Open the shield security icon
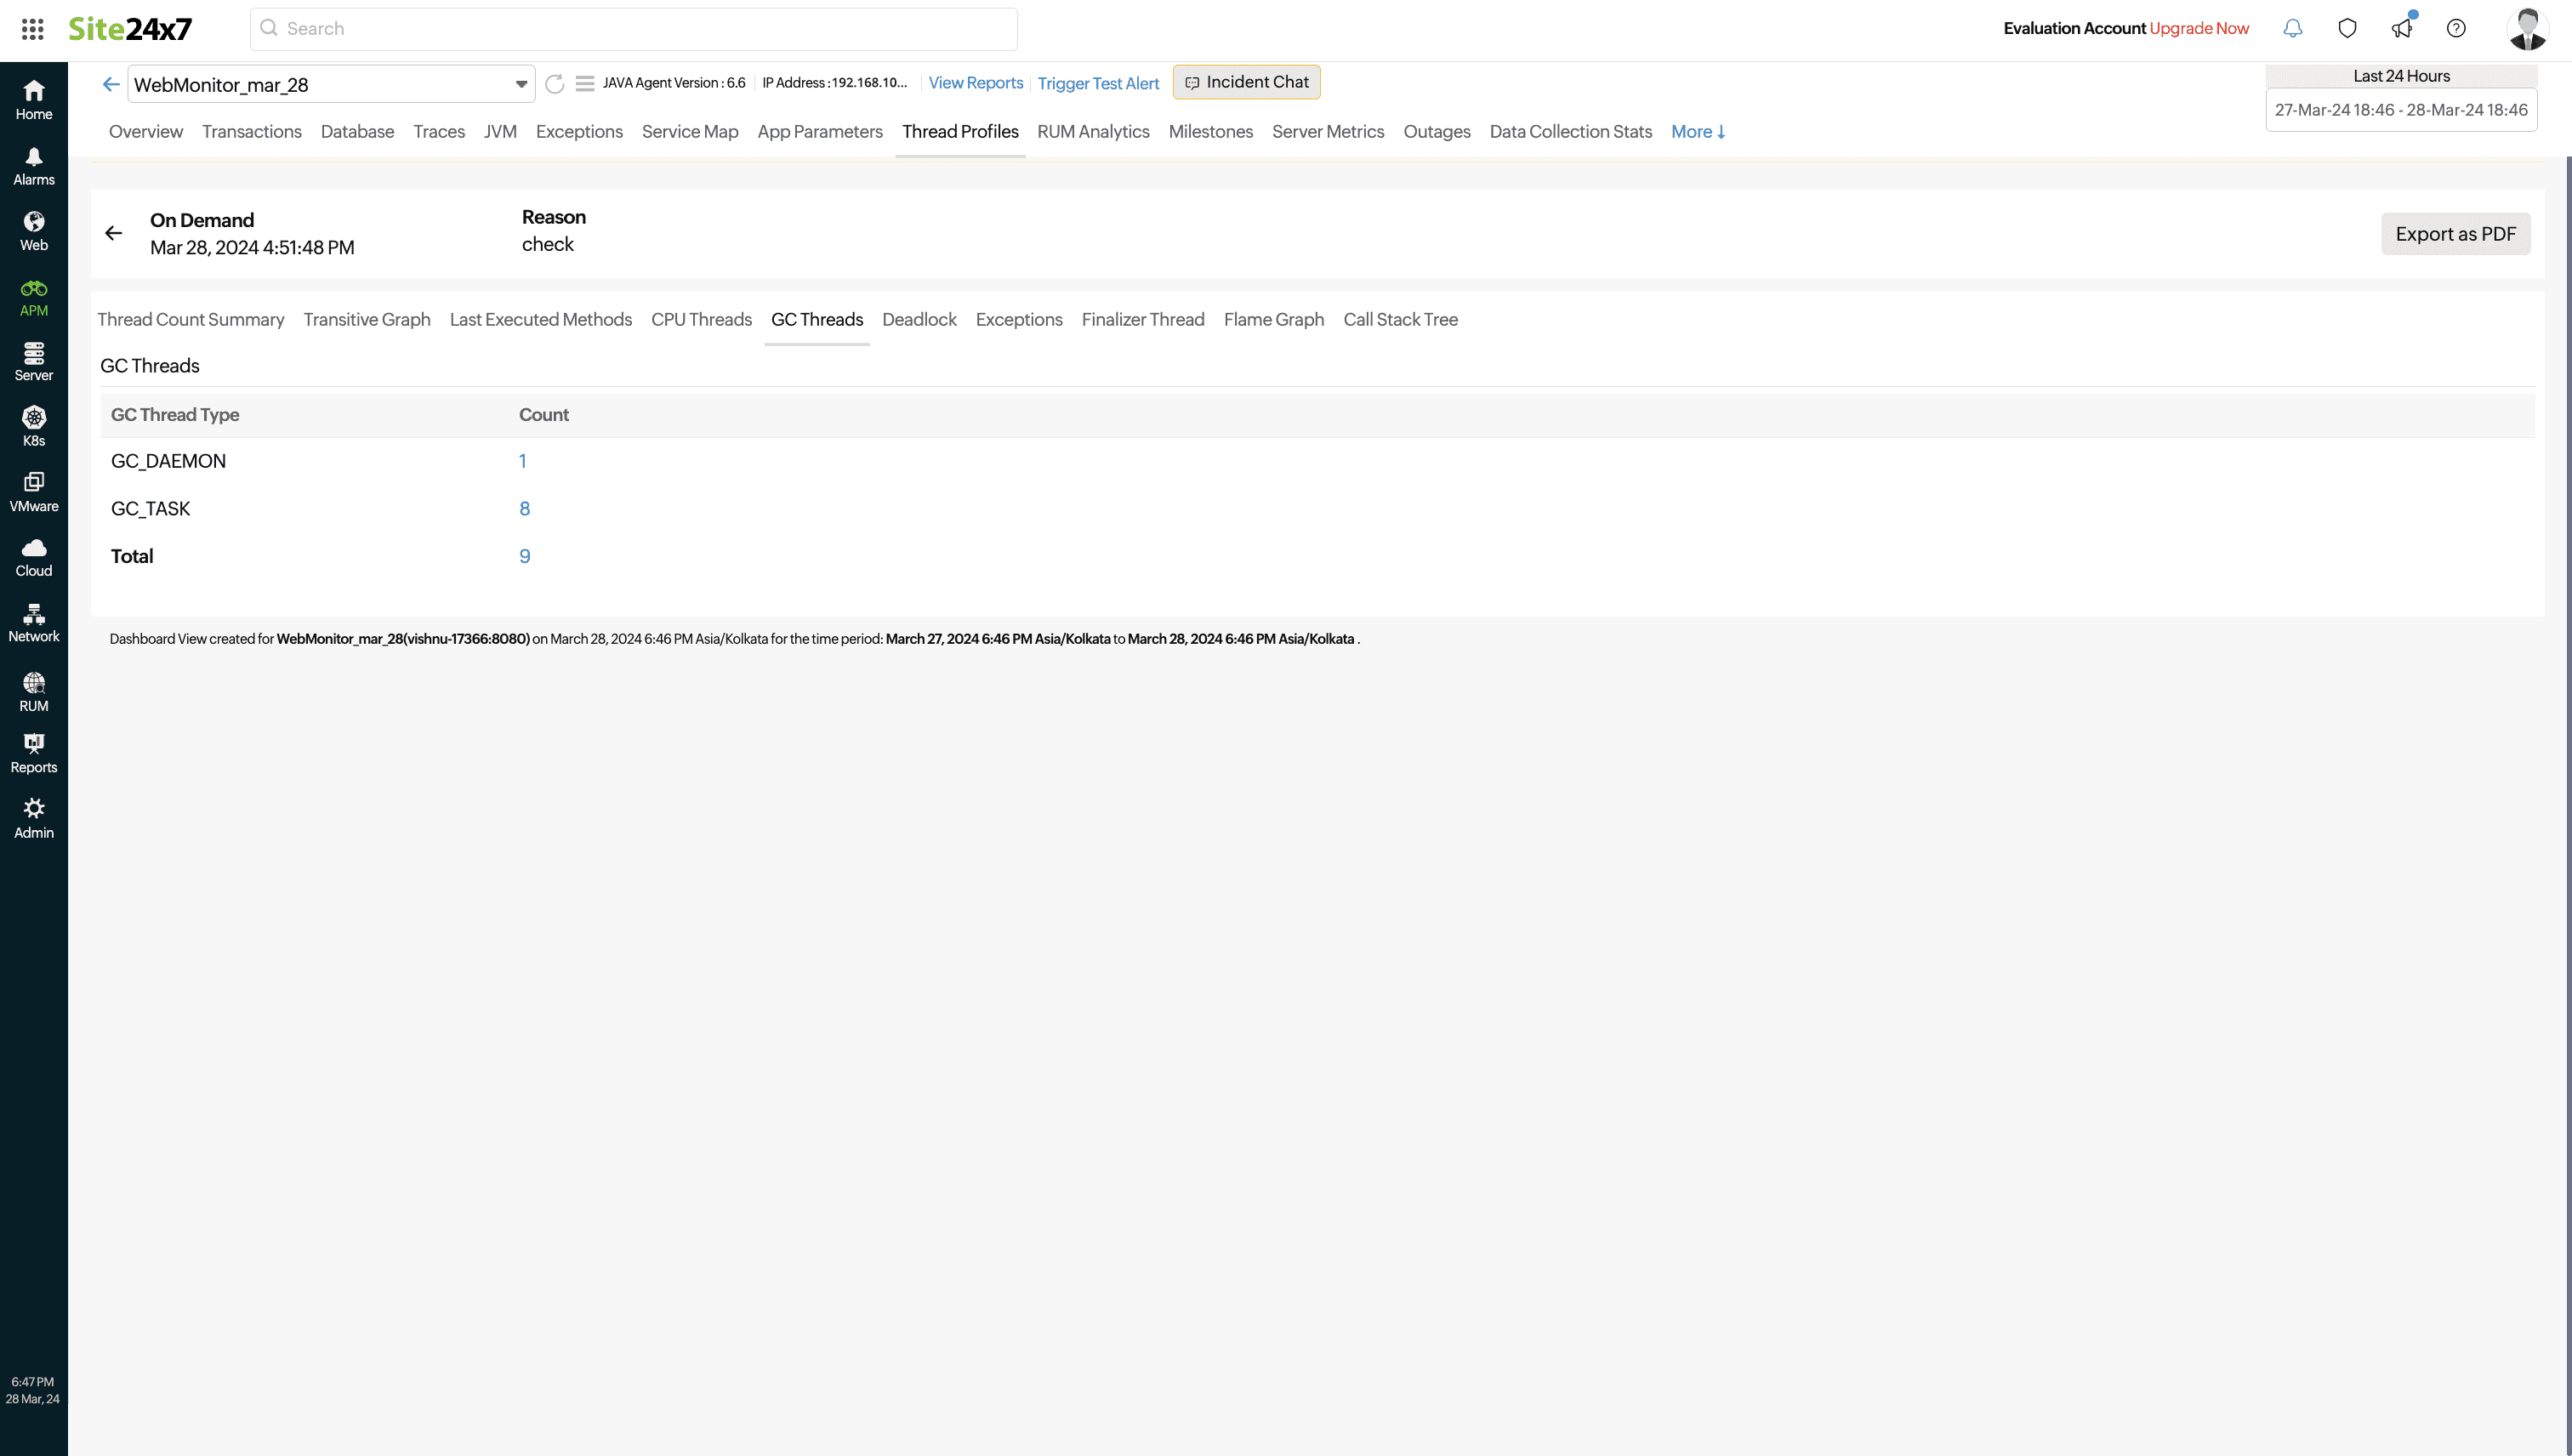The height and width of the screenshot is (1456, 2572). coord(2347,29)
